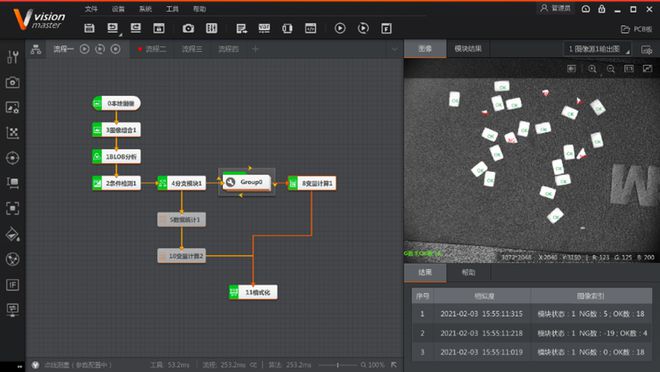This screenshot has height=372, width=660.
Task: Run the solution once with play icon
Action: [340, 28]
